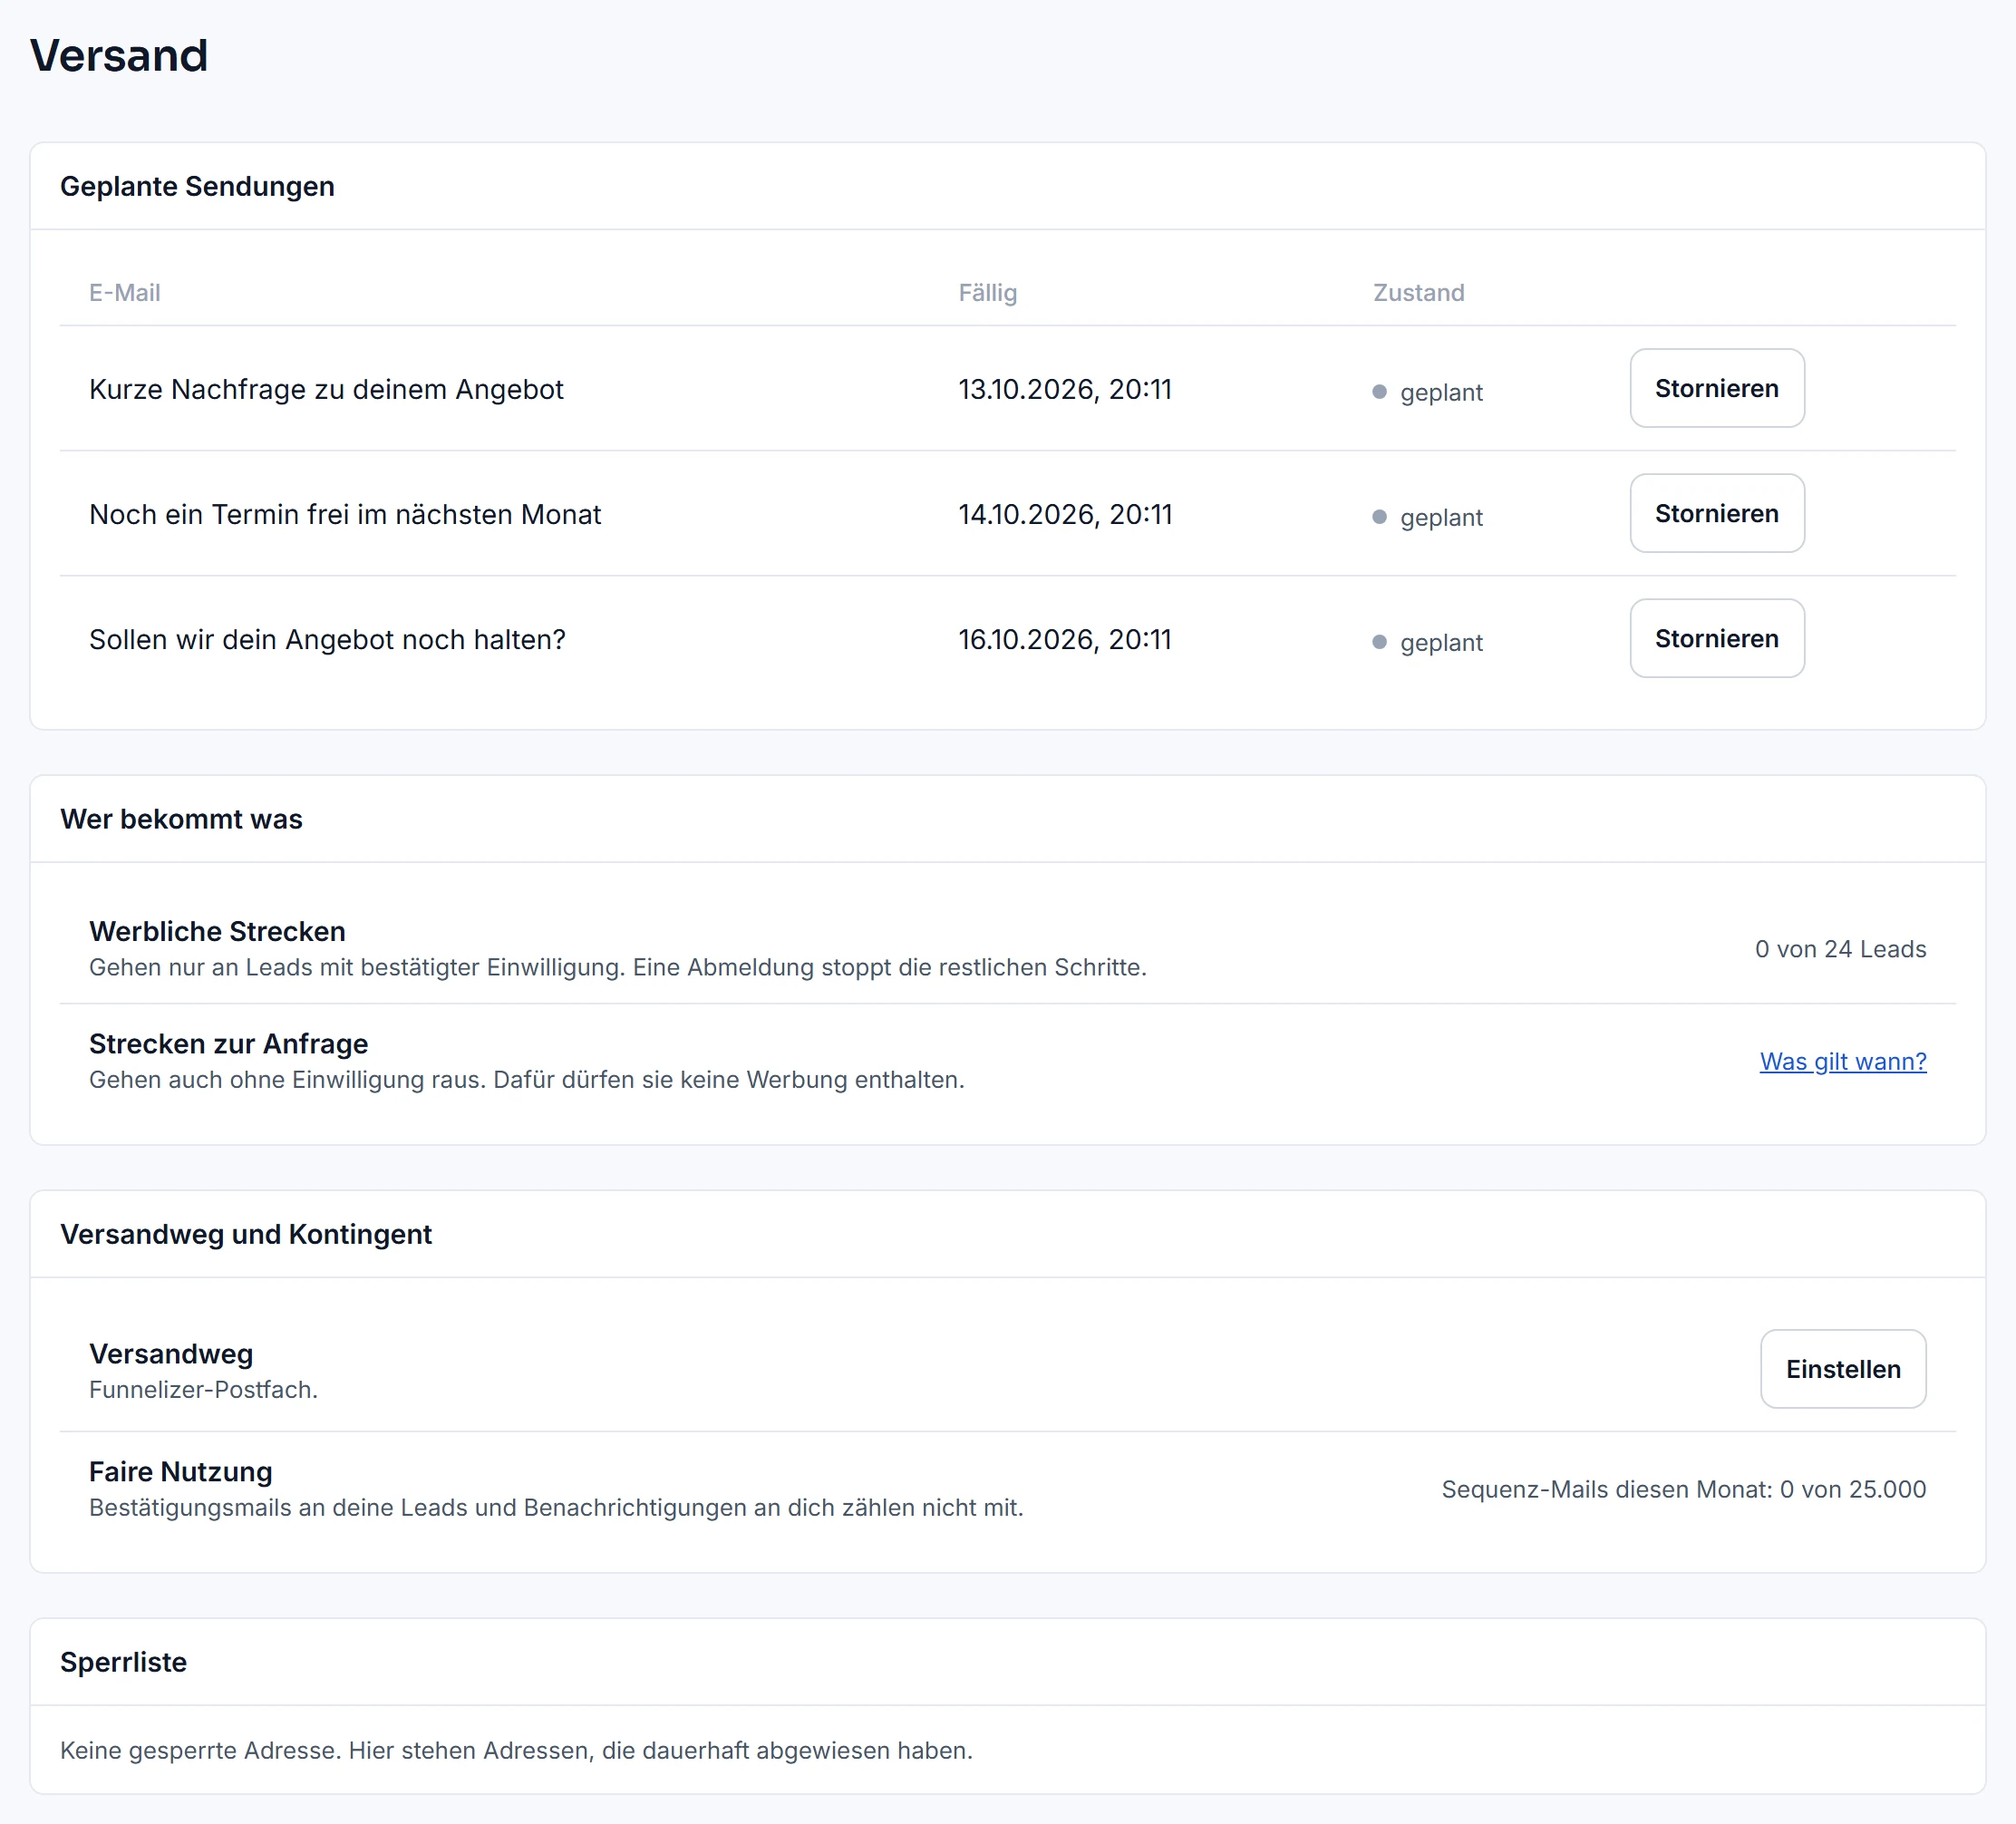The height and width of the screenshot is (1824, 2016).
Task: Click Stornieren for "Noch ein Termin frei"
Action: (x=1716, y=513)
